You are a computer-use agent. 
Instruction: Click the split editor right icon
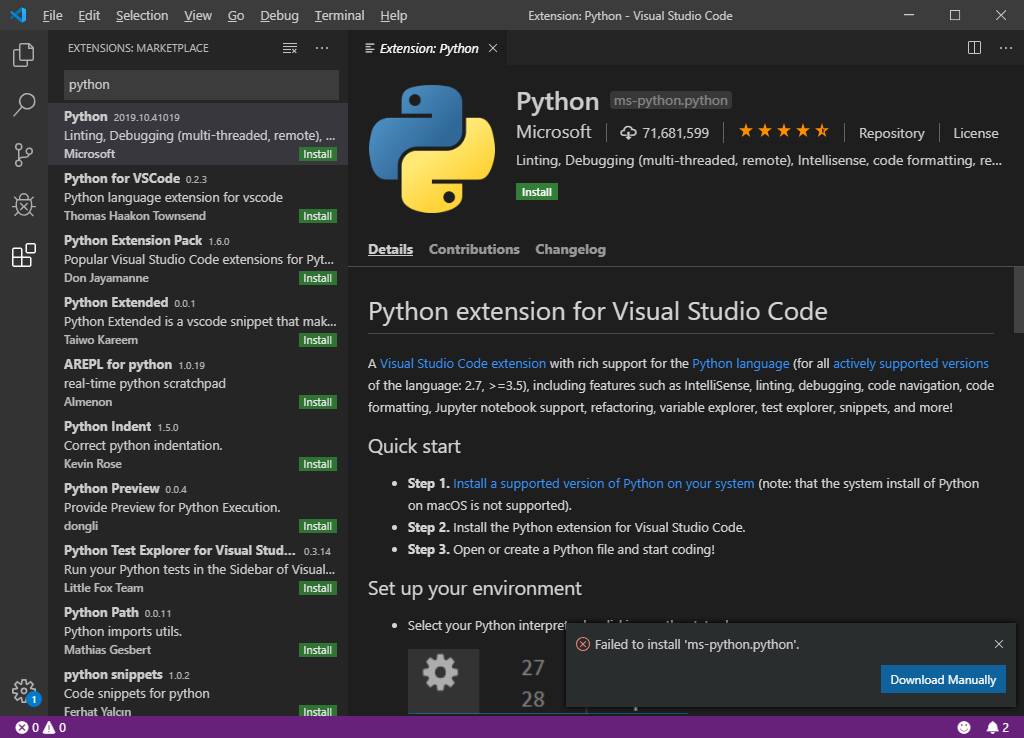point(974,48)
